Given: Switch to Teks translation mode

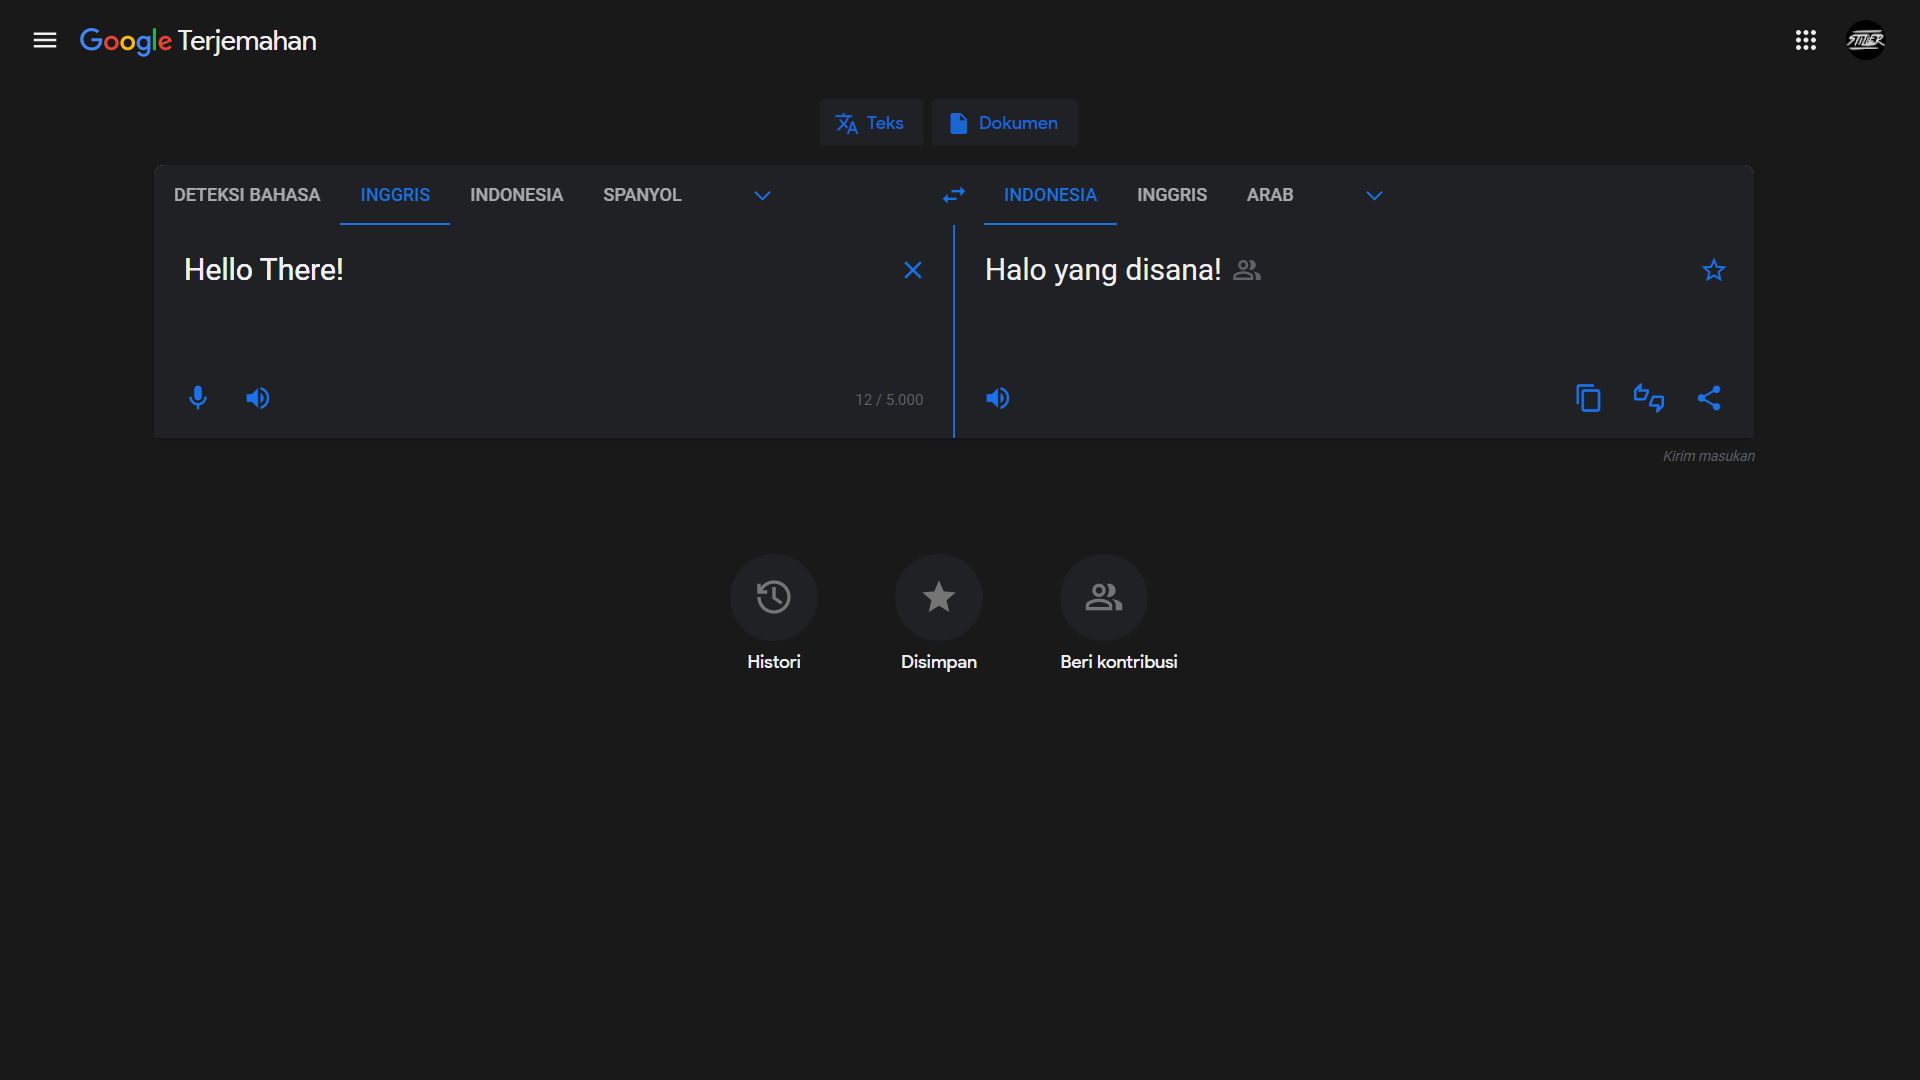Looking at the screenshot, I should [x=871, y=123].
